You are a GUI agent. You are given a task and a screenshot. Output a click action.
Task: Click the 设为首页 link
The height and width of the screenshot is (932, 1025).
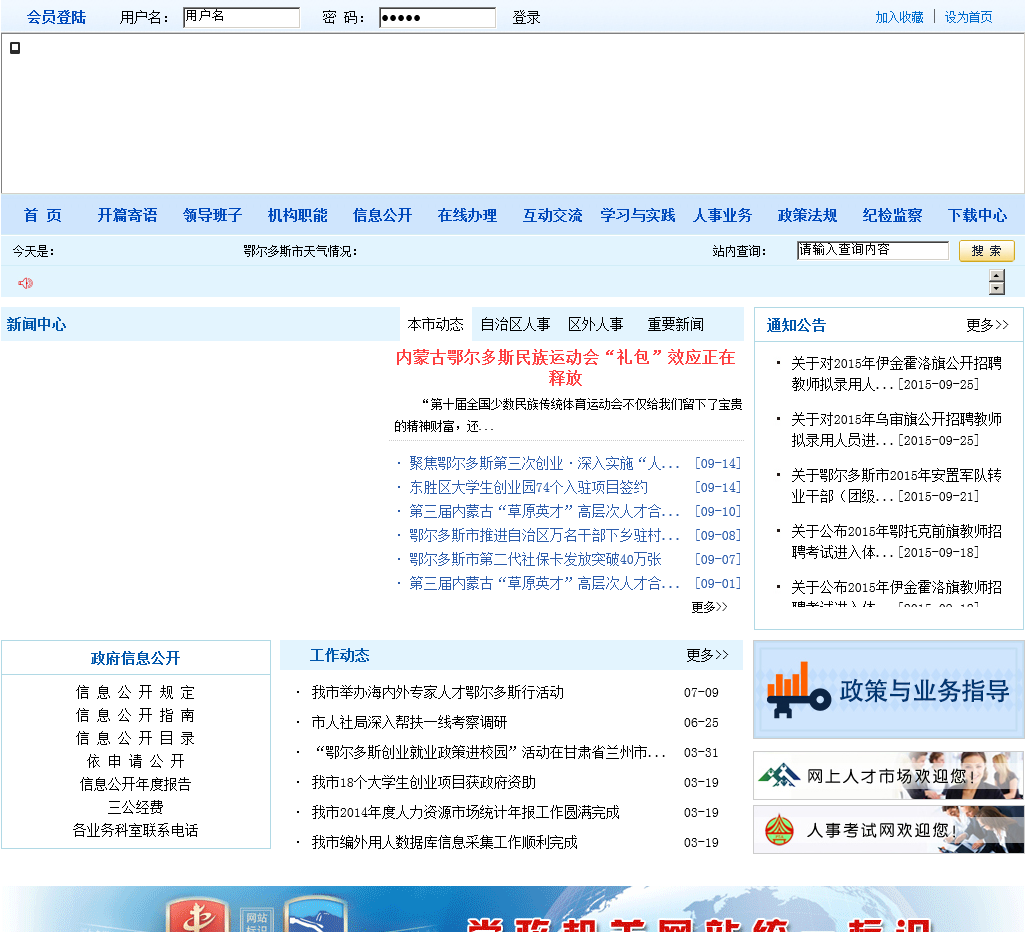(968, 18)
